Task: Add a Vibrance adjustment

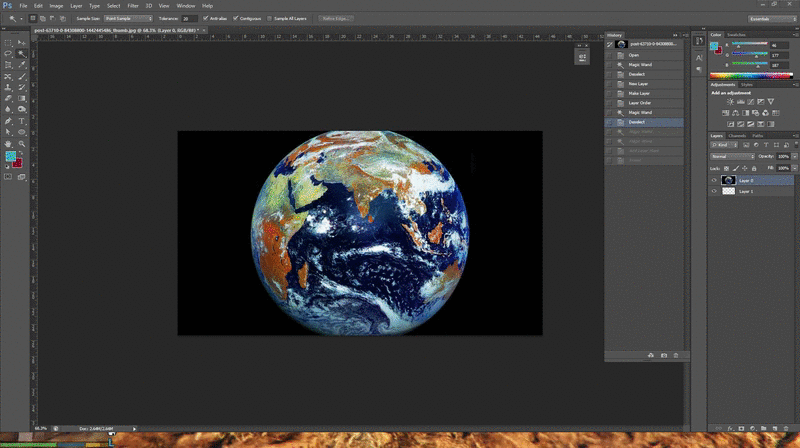Action: point(770,102)
